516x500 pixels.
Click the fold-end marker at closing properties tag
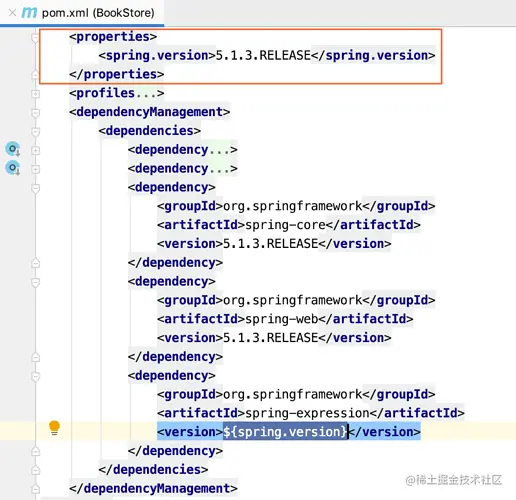(35, 74)
